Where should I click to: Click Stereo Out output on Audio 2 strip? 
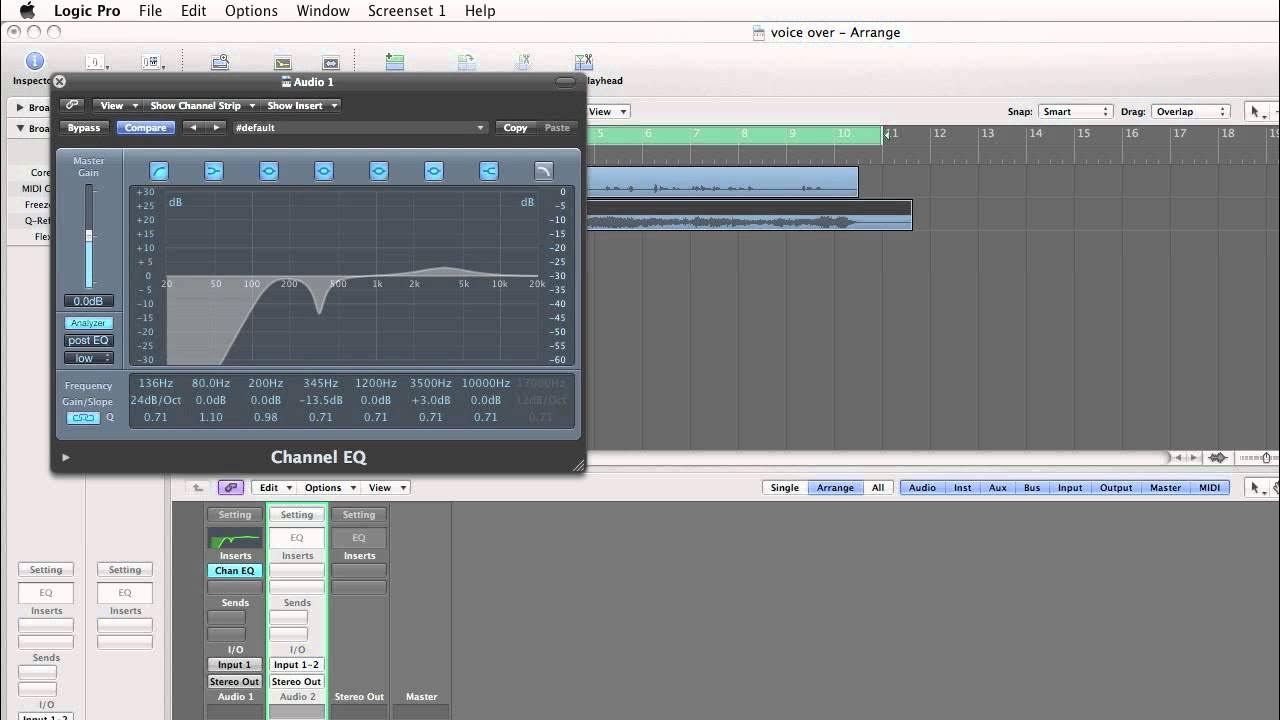[297, 682]
